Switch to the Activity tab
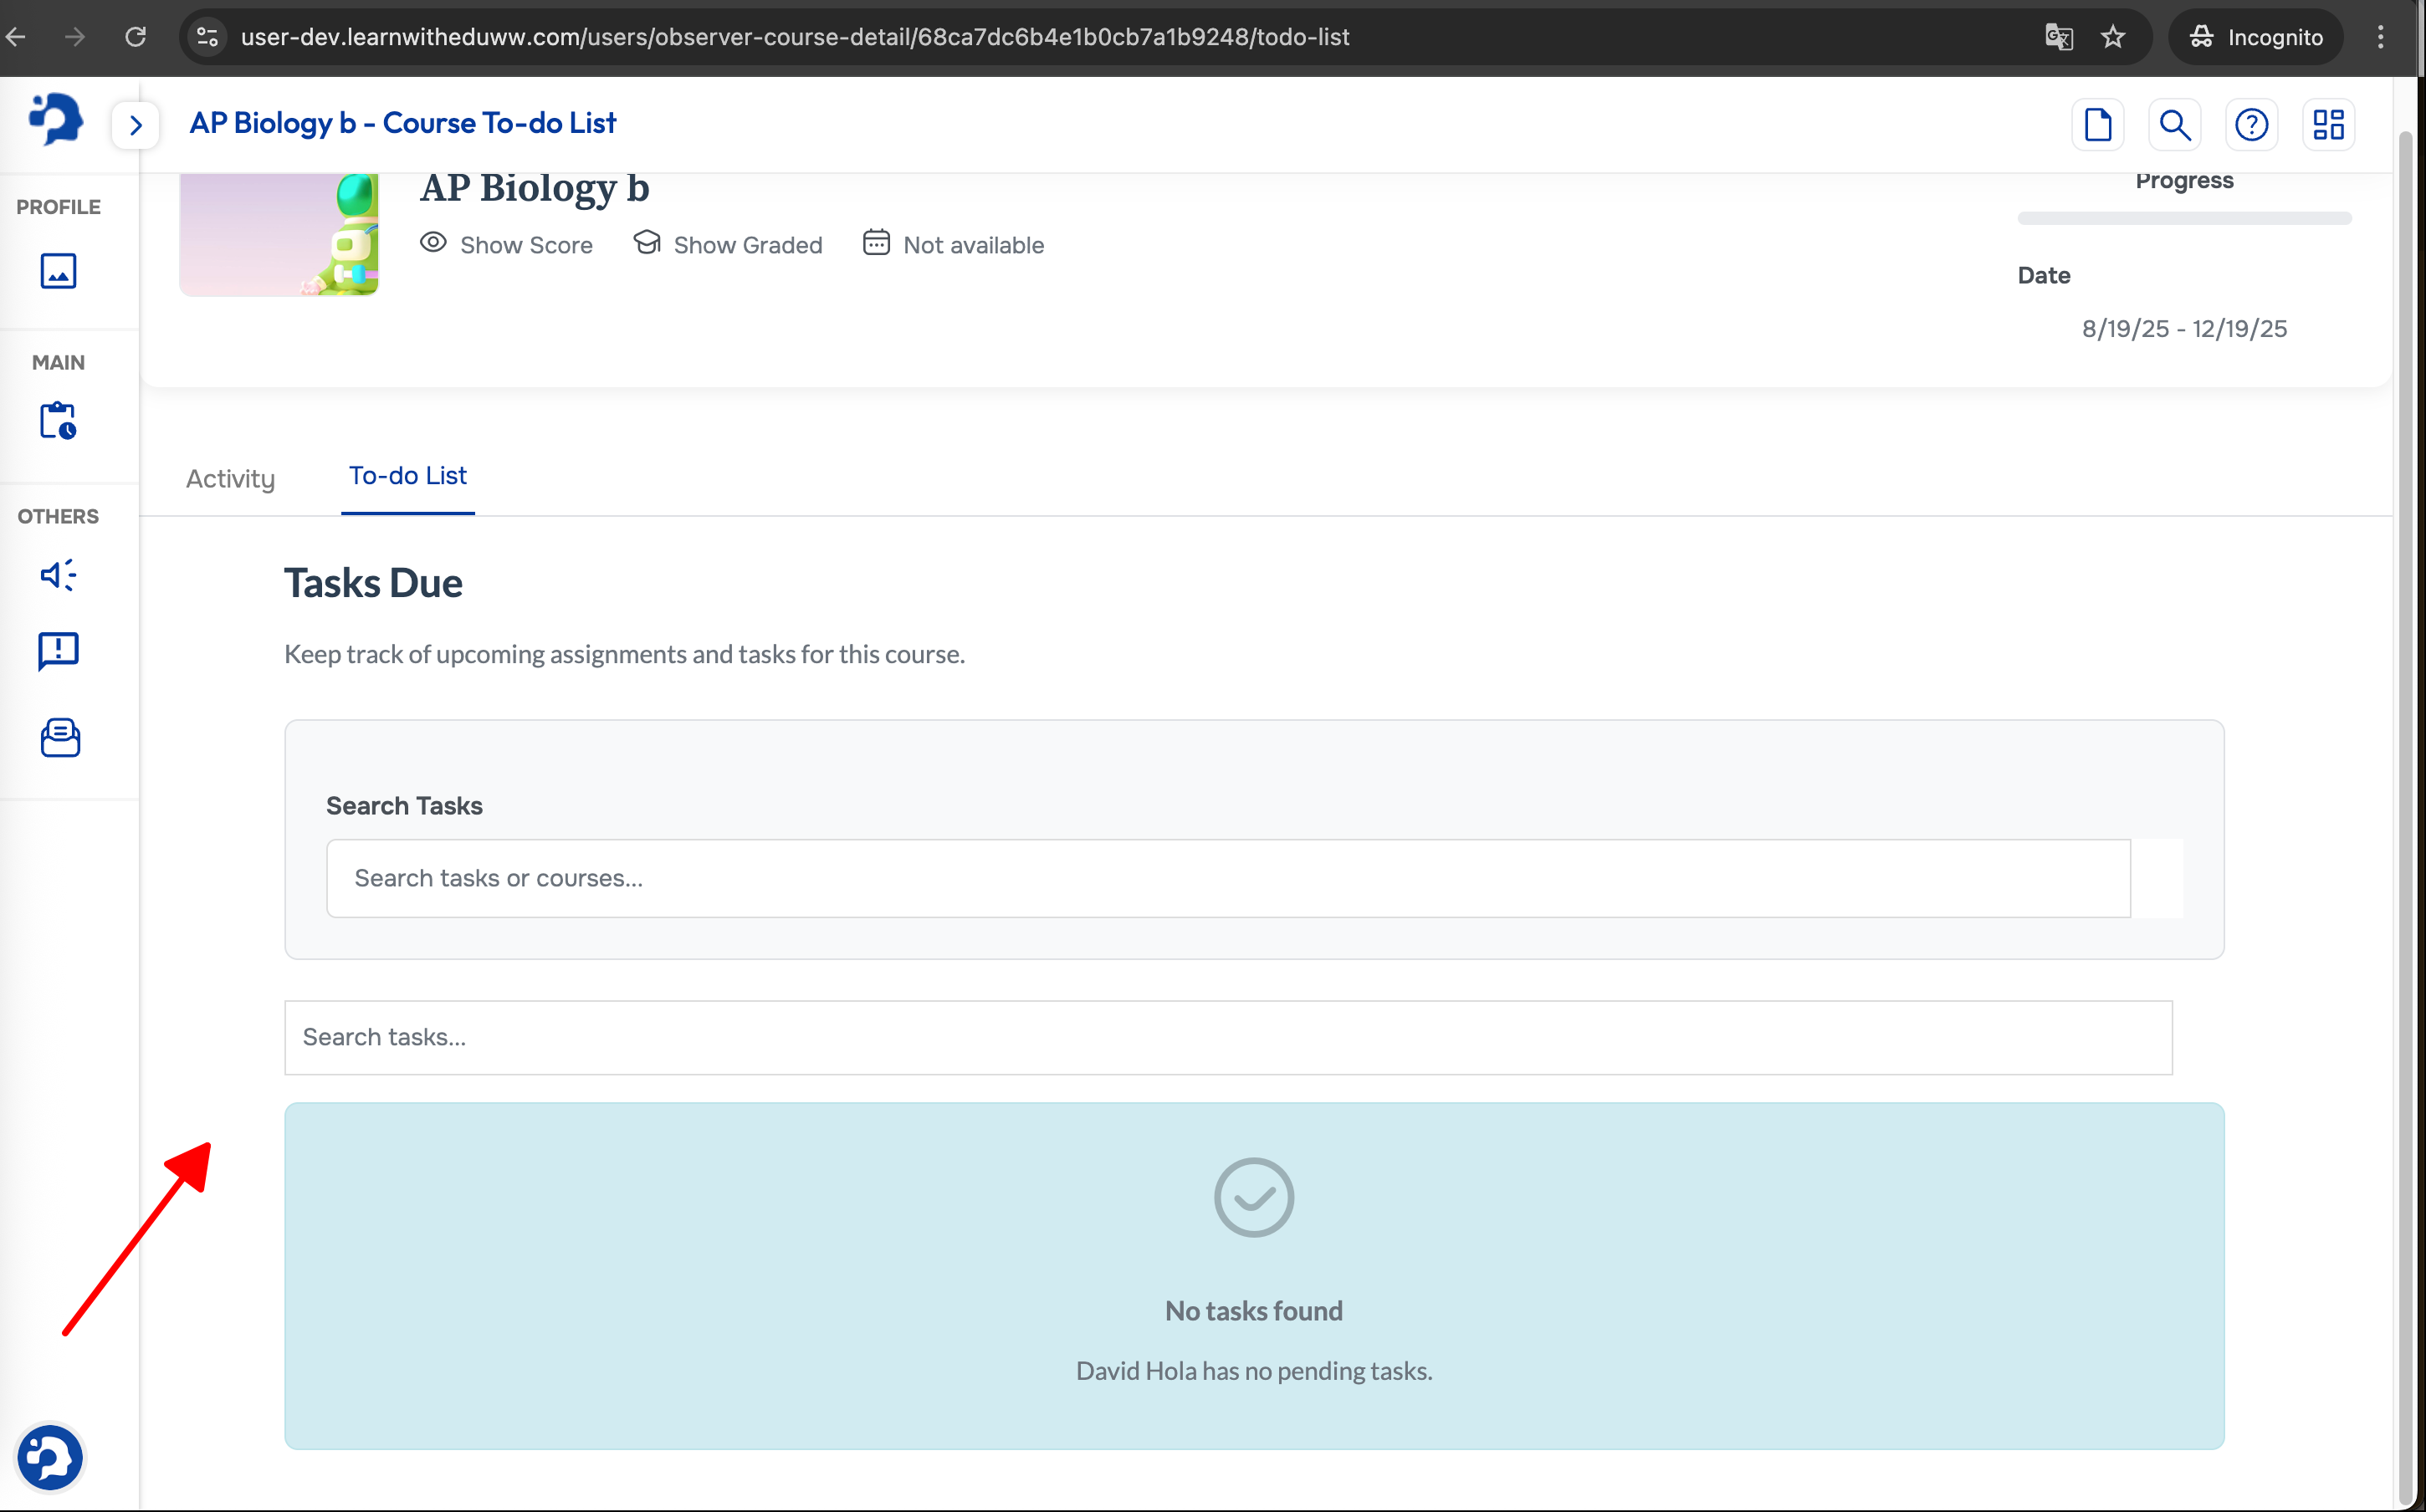 coord(230,479)
